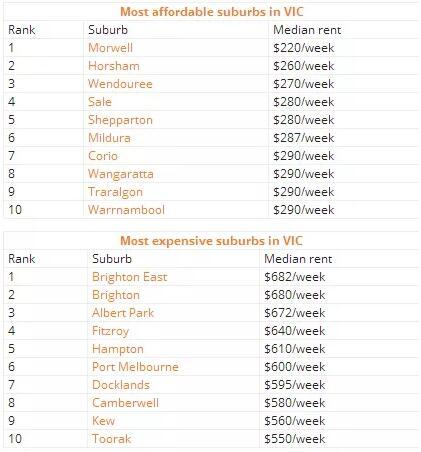
Task: Select the Sale suburb link
Action: click(100, 102)
